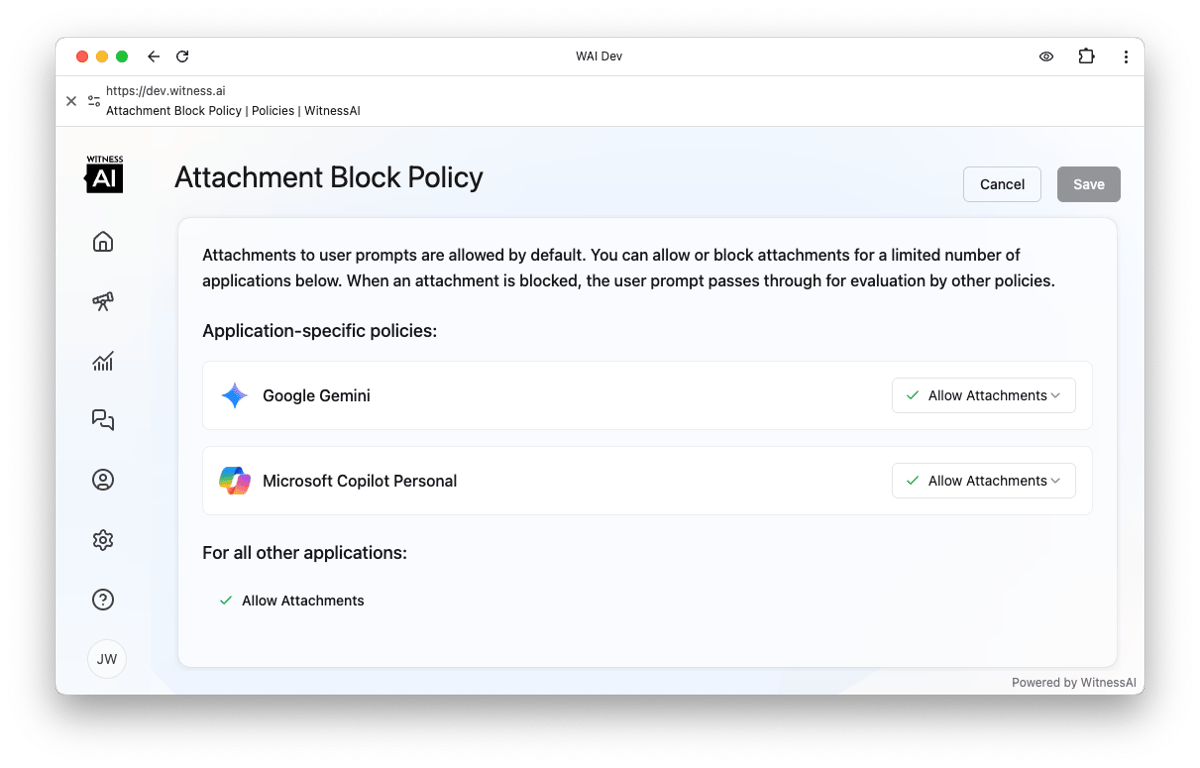
Task: Click the site settings icon by URL
Action: pos(94,101)
